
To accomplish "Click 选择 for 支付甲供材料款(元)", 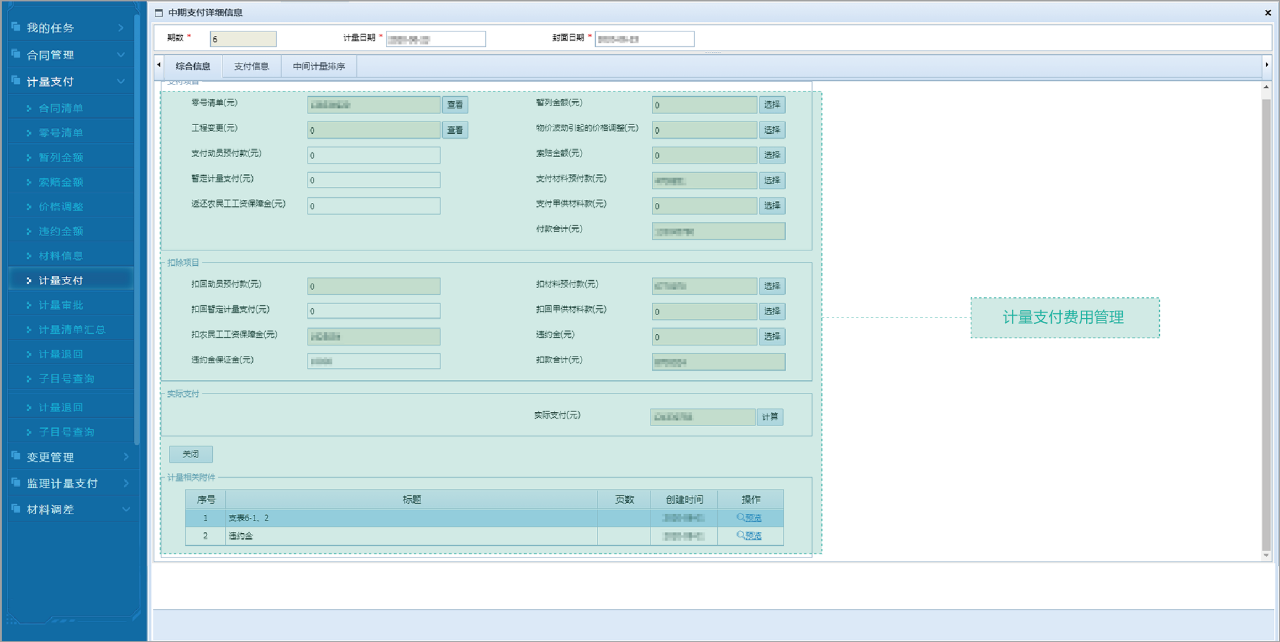I will 772,205.
